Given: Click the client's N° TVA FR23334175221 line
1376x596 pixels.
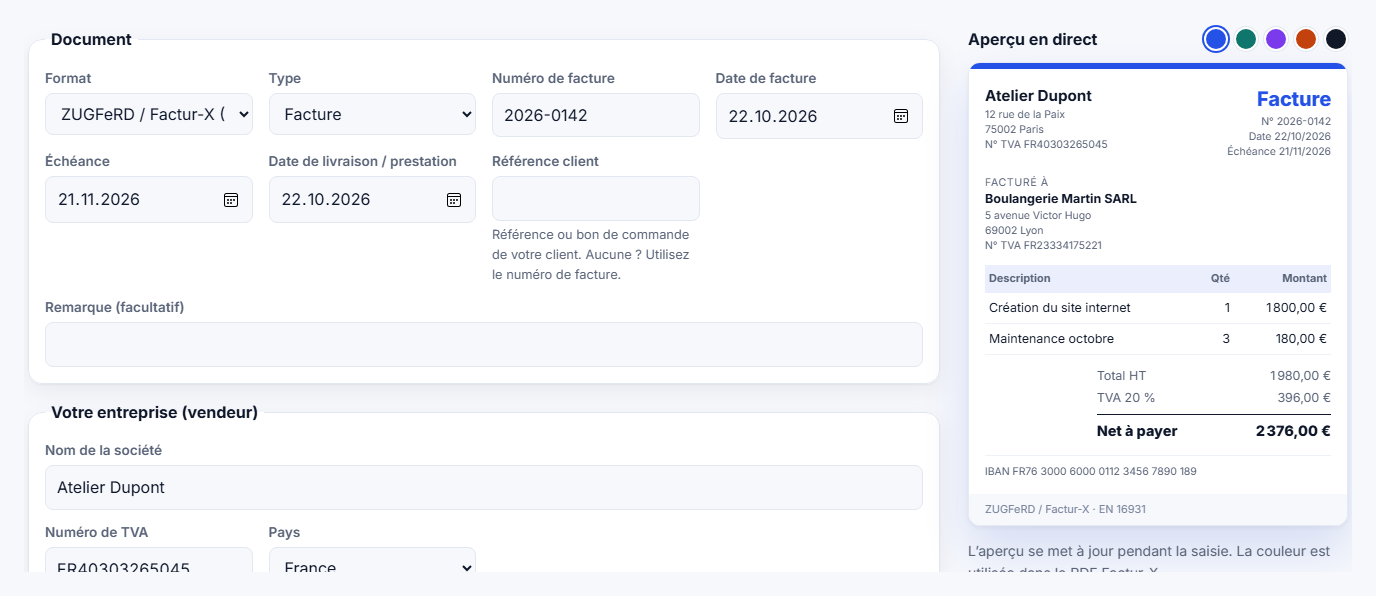Looking at the screenshot, I should [x=1043, y=245].
